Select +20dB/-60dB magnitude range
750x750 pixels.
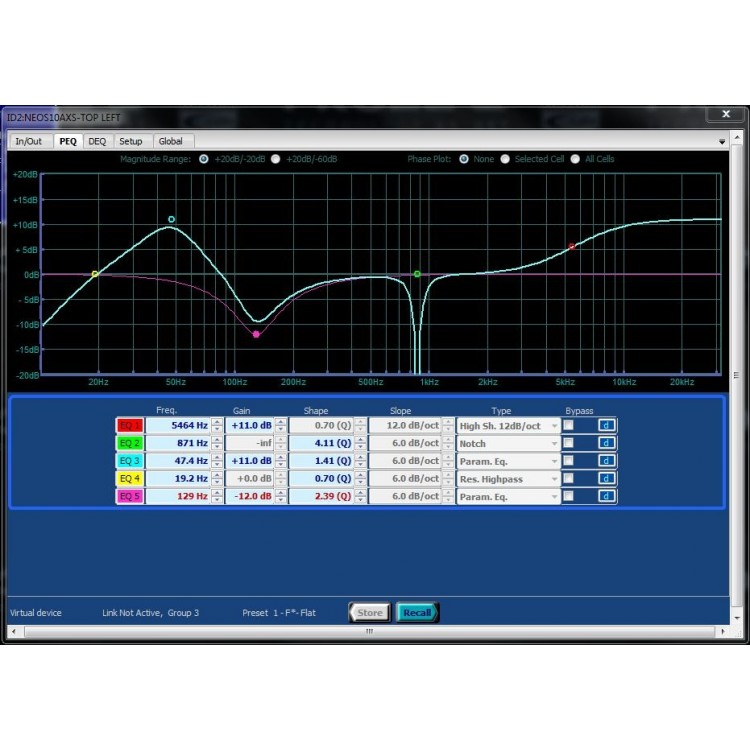(x=276, y=159)
